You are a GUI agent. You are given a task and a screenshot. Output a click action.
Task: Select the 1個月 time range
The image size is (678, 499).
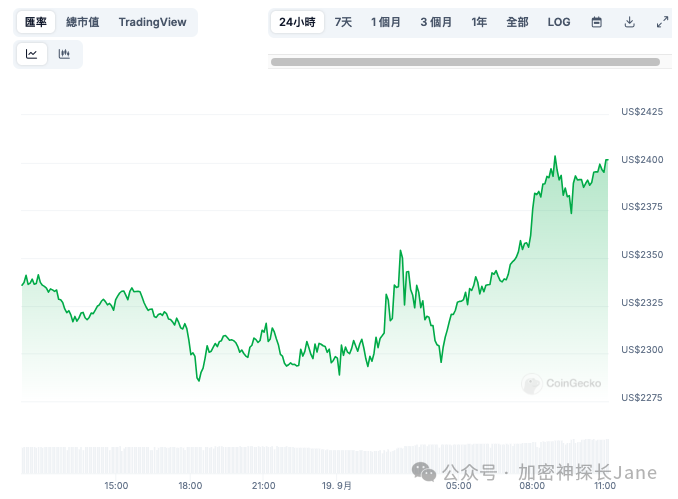tap(386, 22)
